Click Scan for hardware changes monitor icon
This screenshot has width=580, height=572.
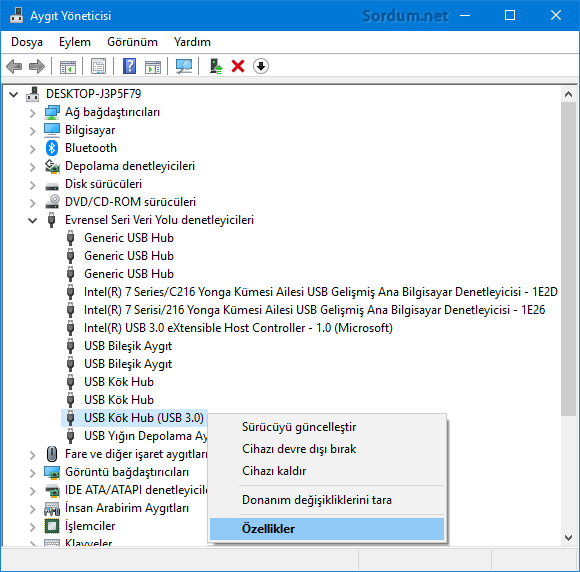[183, 67]
